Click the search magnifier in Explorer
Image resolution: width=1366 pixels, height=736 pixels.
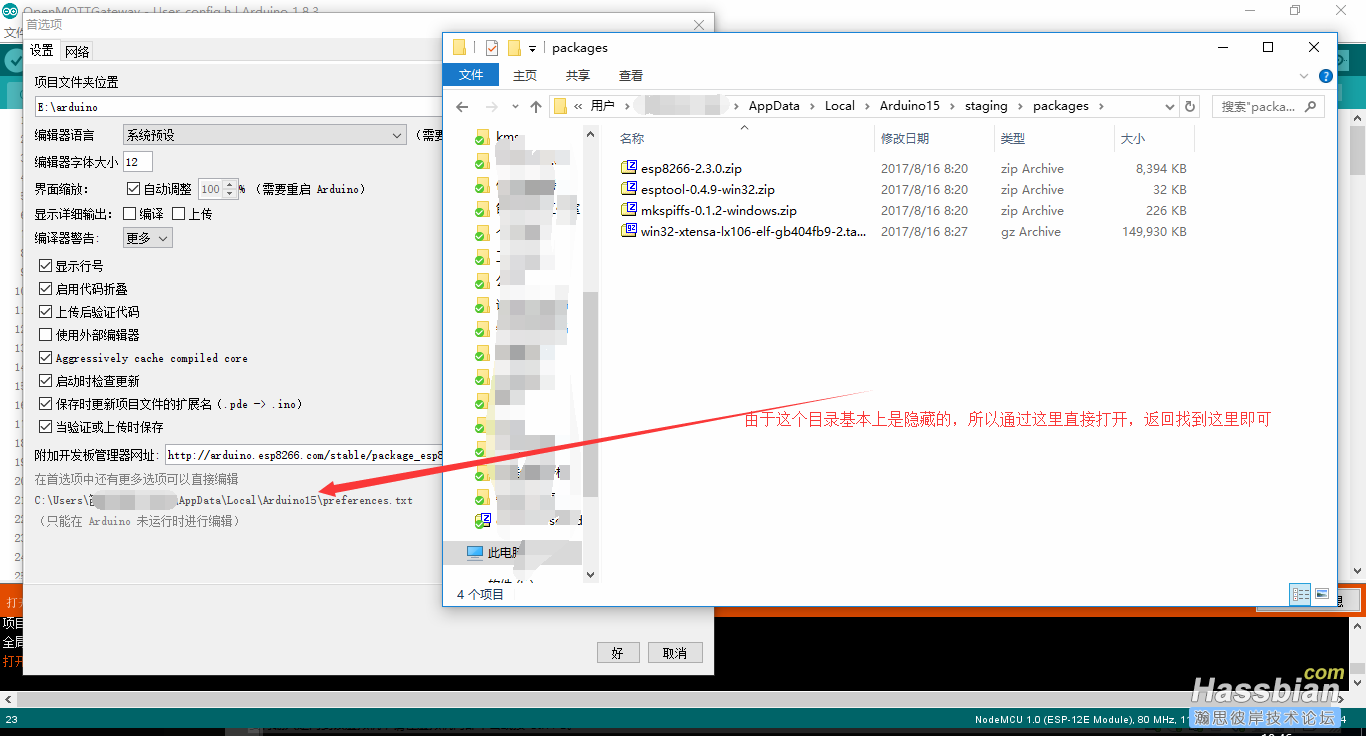point(1312,106)
